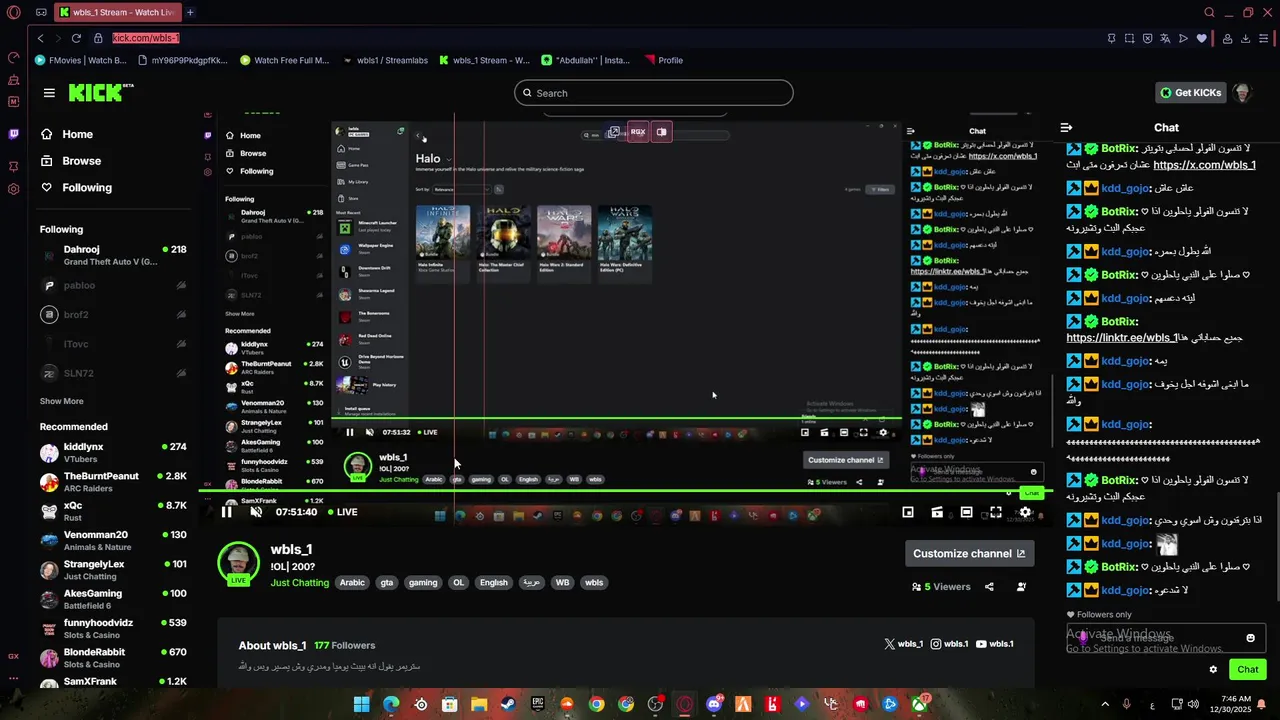Open the Opera tab search magnifier

(1209, 12)
